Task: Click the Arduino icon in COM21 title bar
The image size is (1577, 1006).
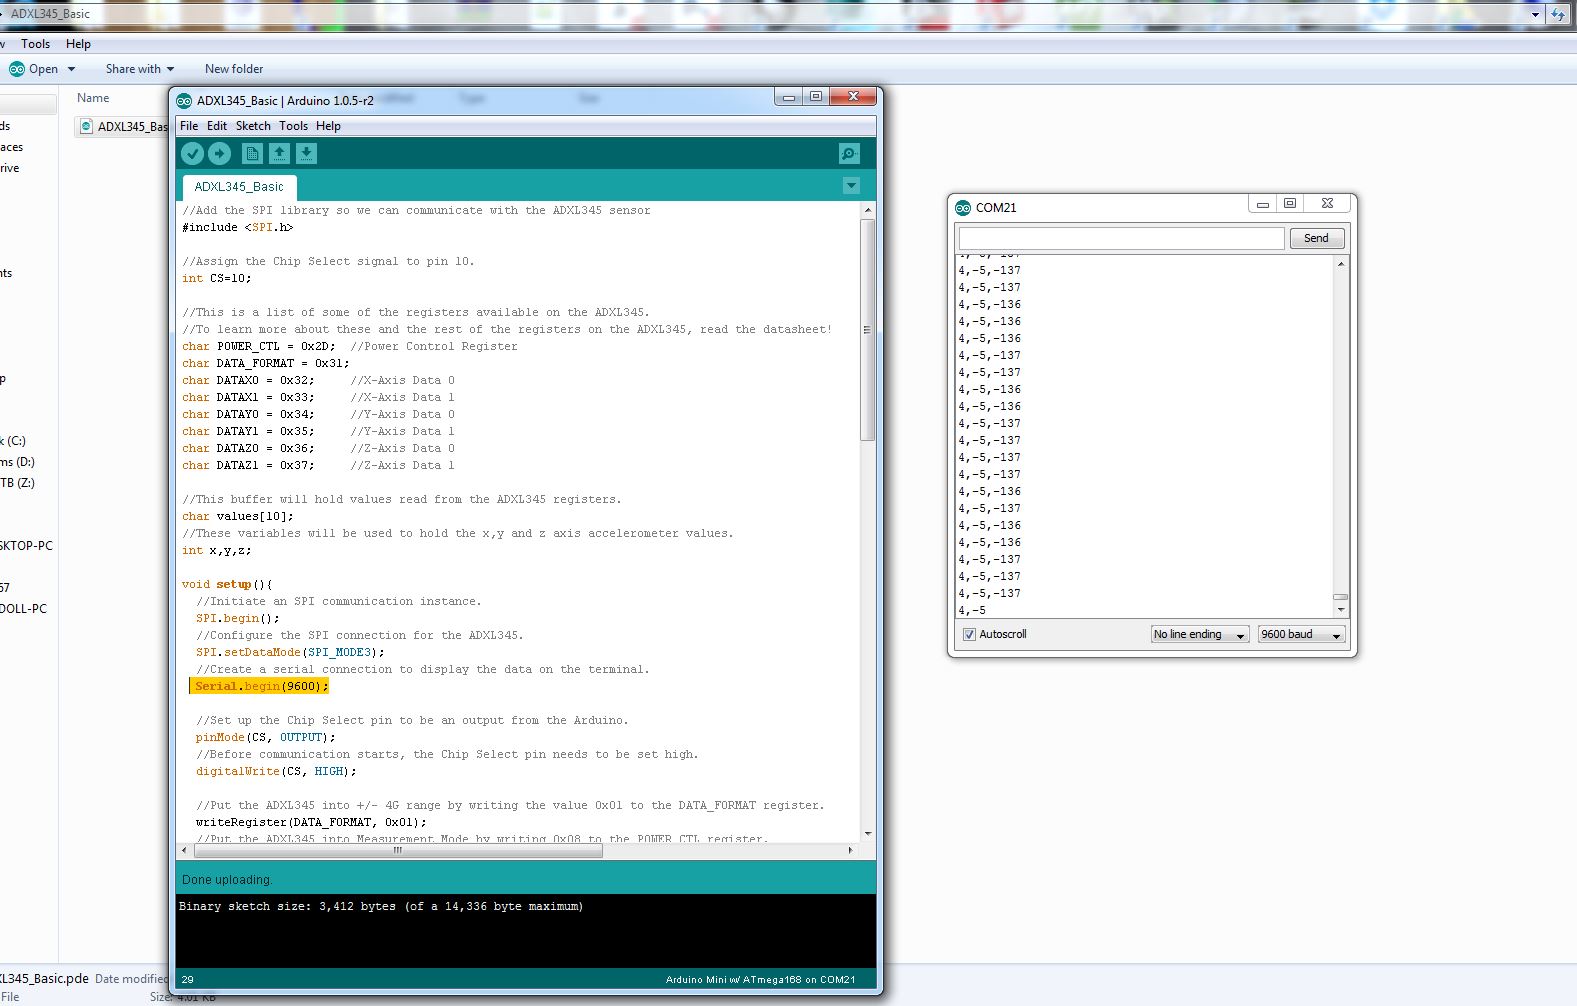Action: coord(963,208)
